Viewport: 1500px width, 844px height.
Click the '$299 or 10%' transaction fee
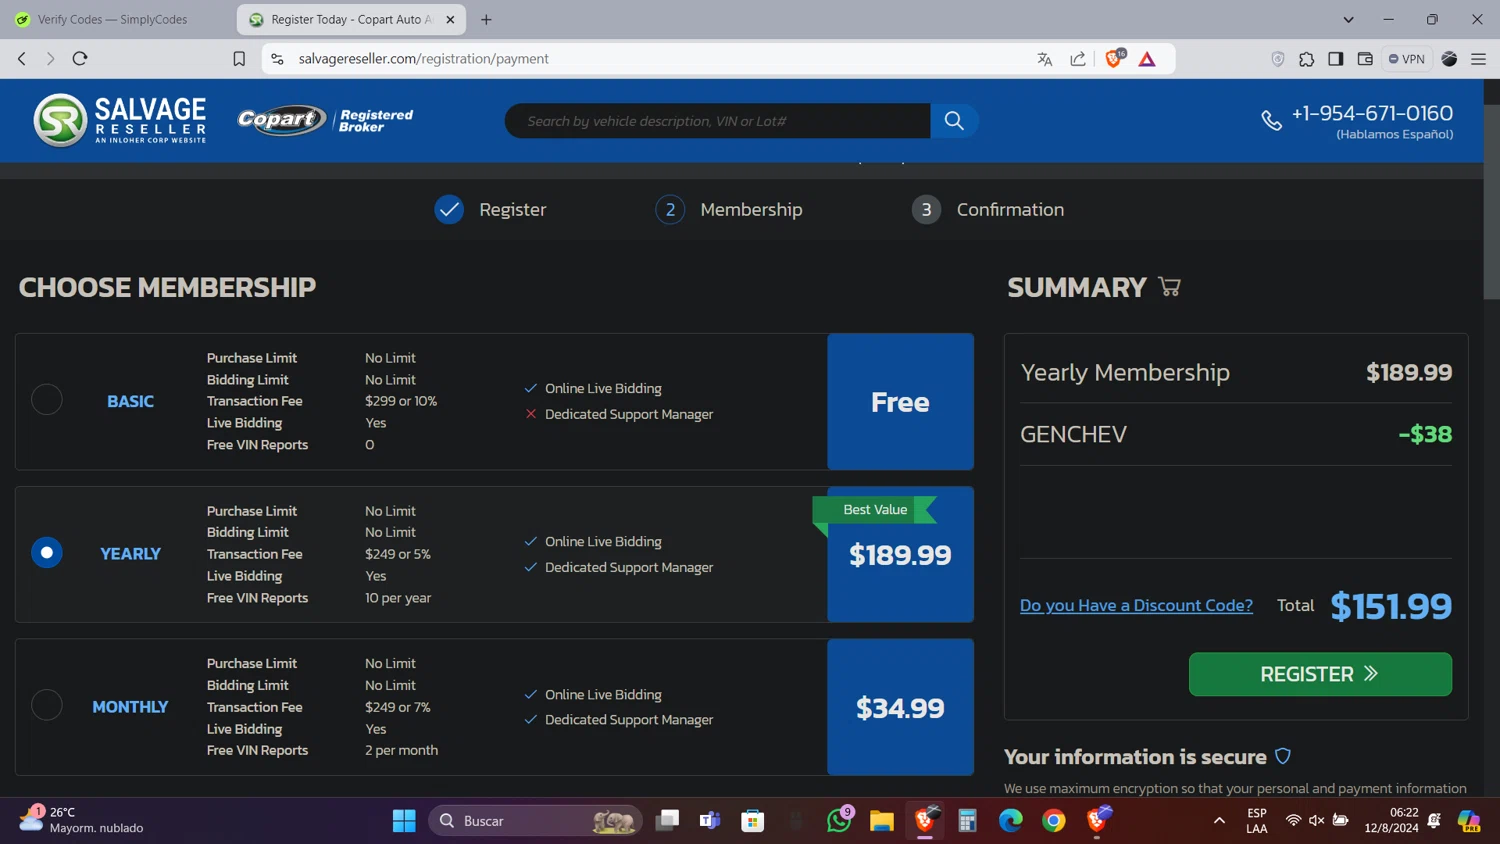click(x=401, y=401)
